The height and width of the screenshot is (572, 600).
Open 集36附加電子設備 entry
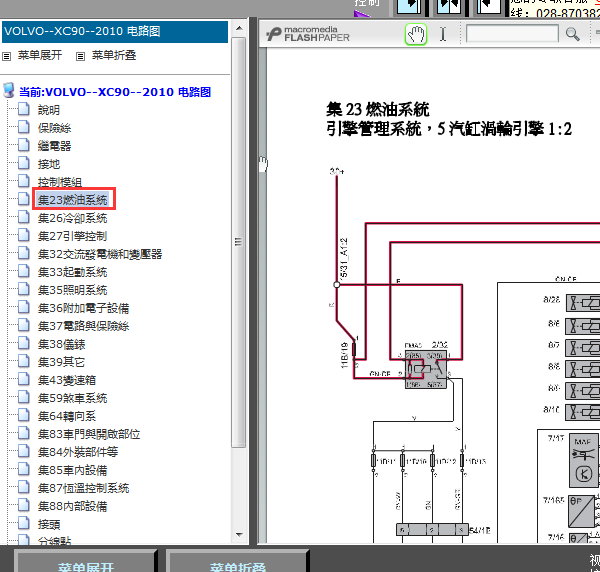point(83,308)
